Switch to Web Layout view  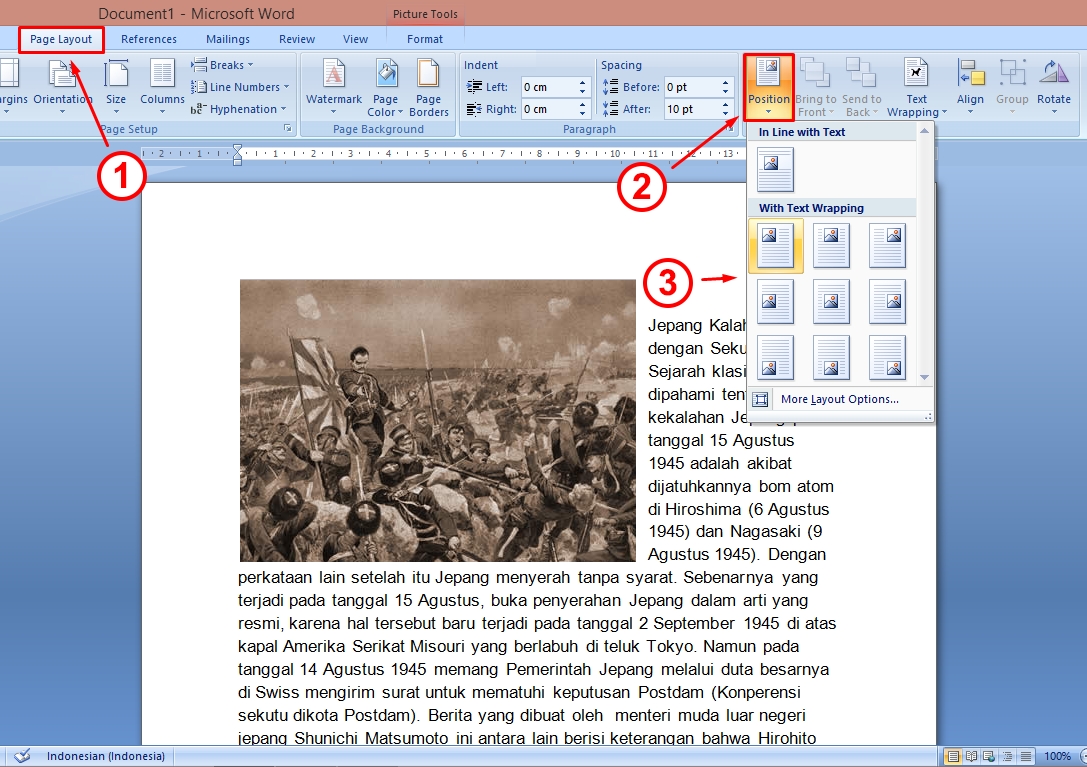tap(989, 756)
